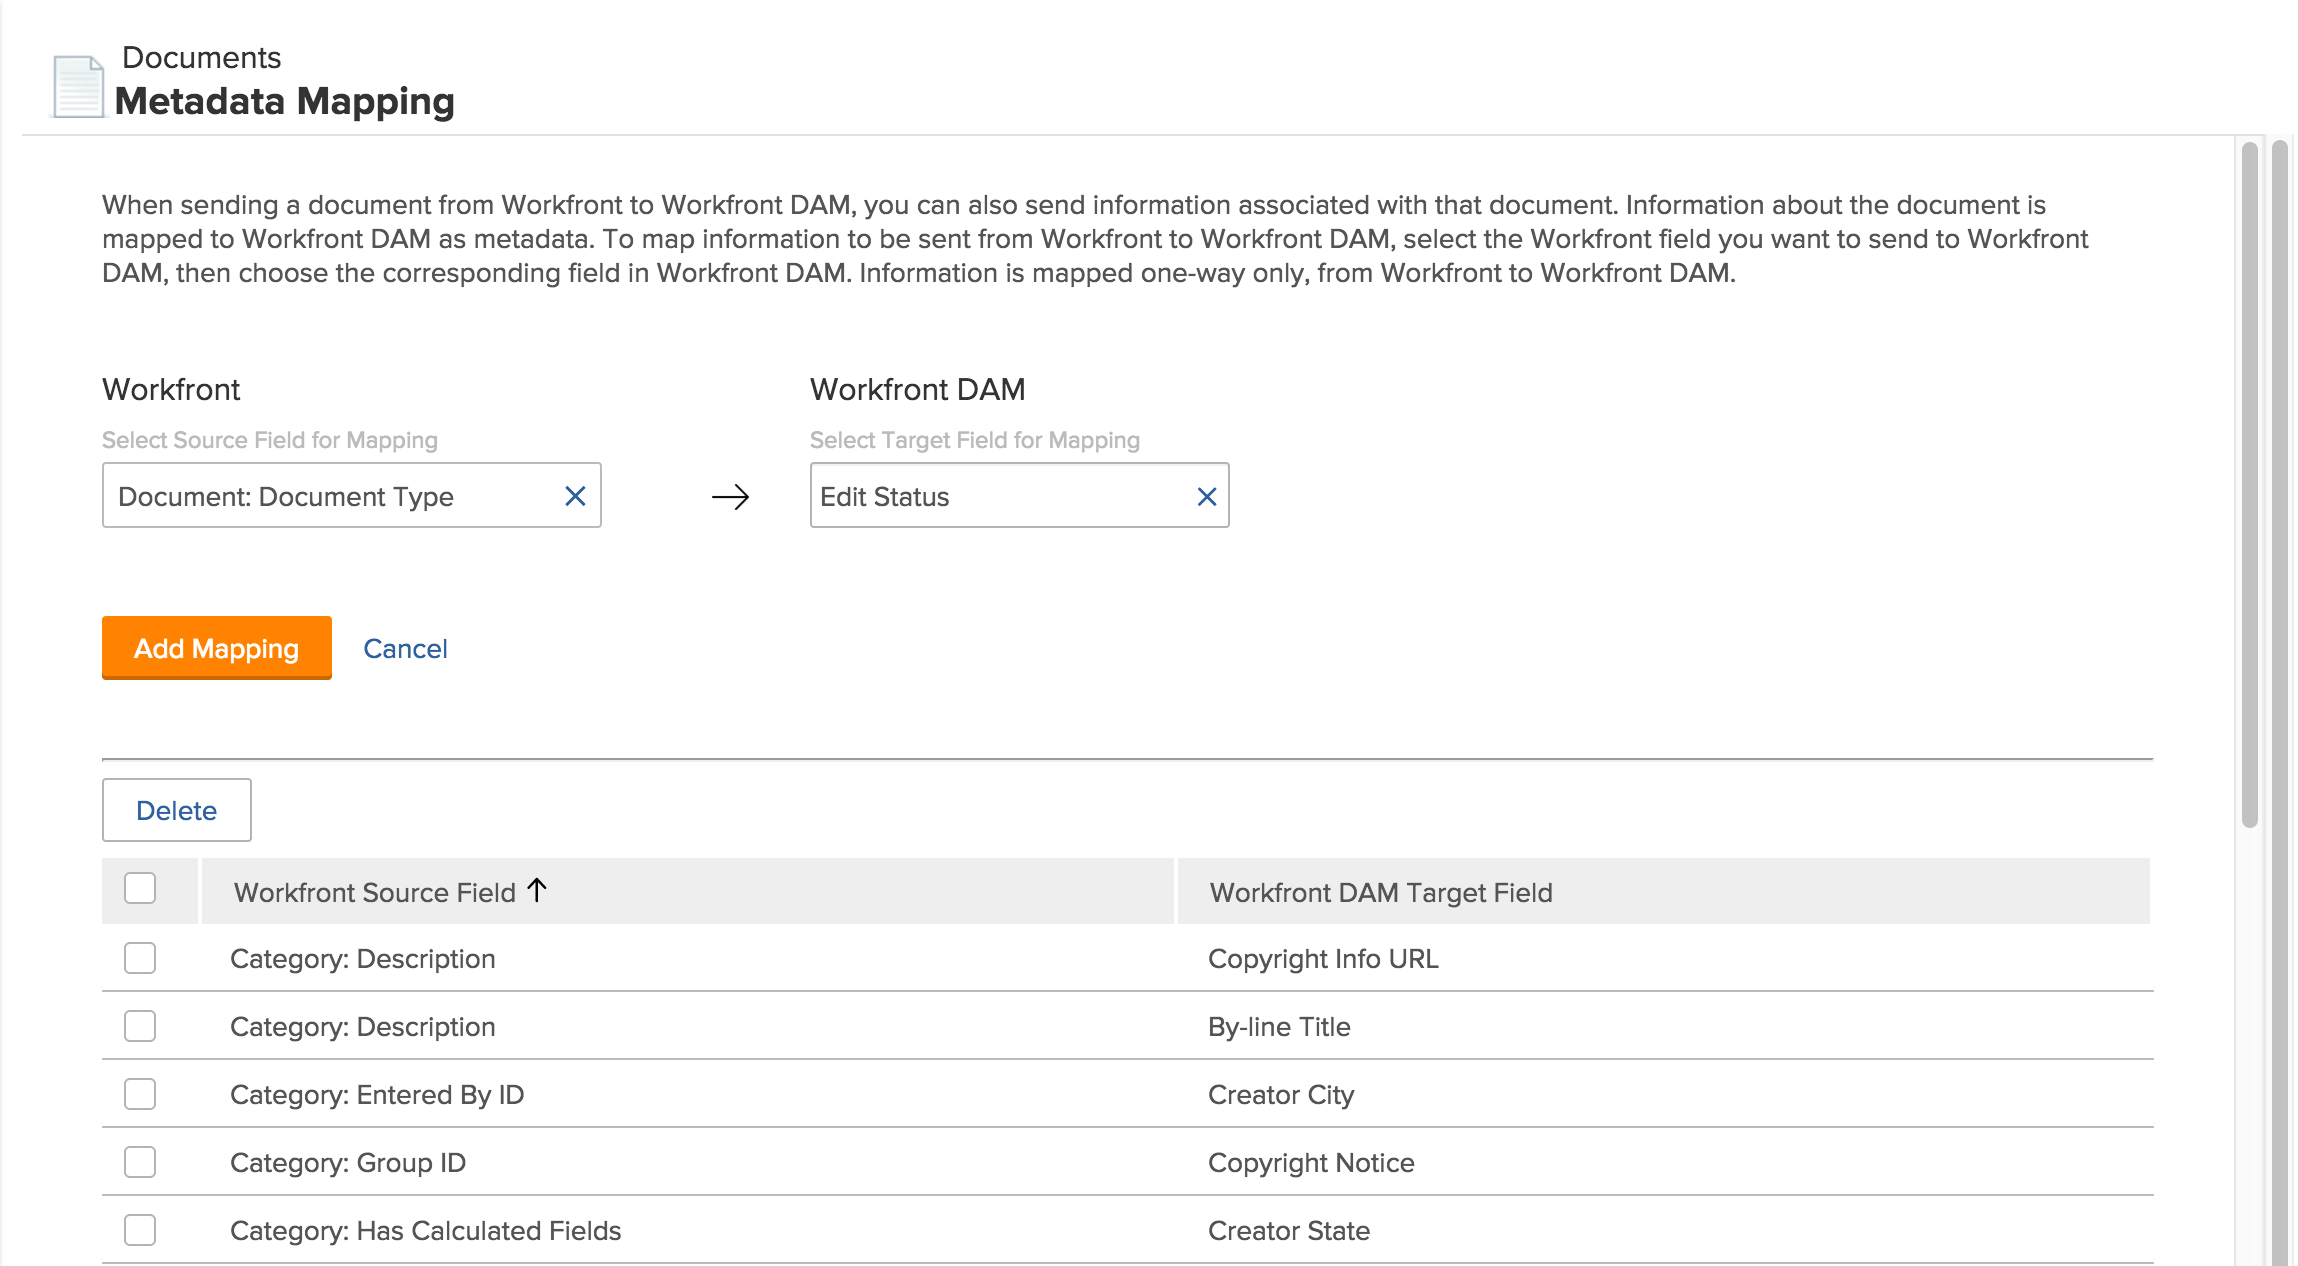Check the Has Calculated Fields row
Screen dimensions: 2298x1266
point(140,1230)
